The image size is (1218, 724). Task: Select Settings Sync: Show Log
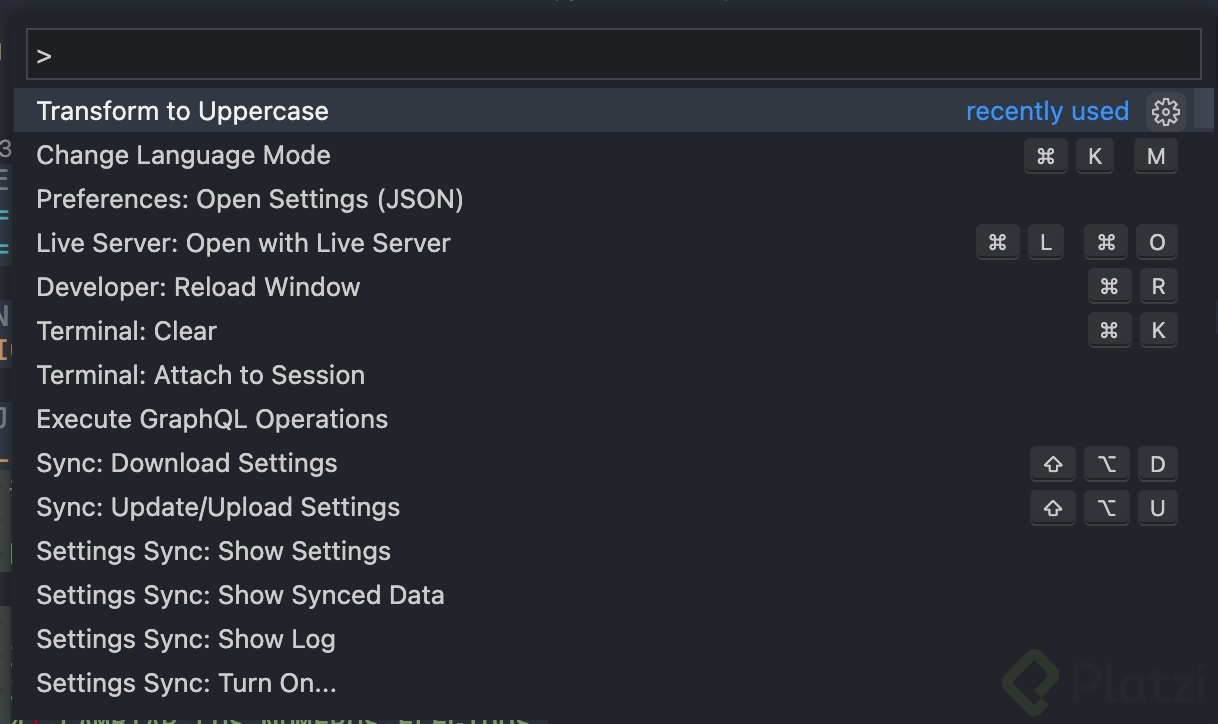pos(606,639)
